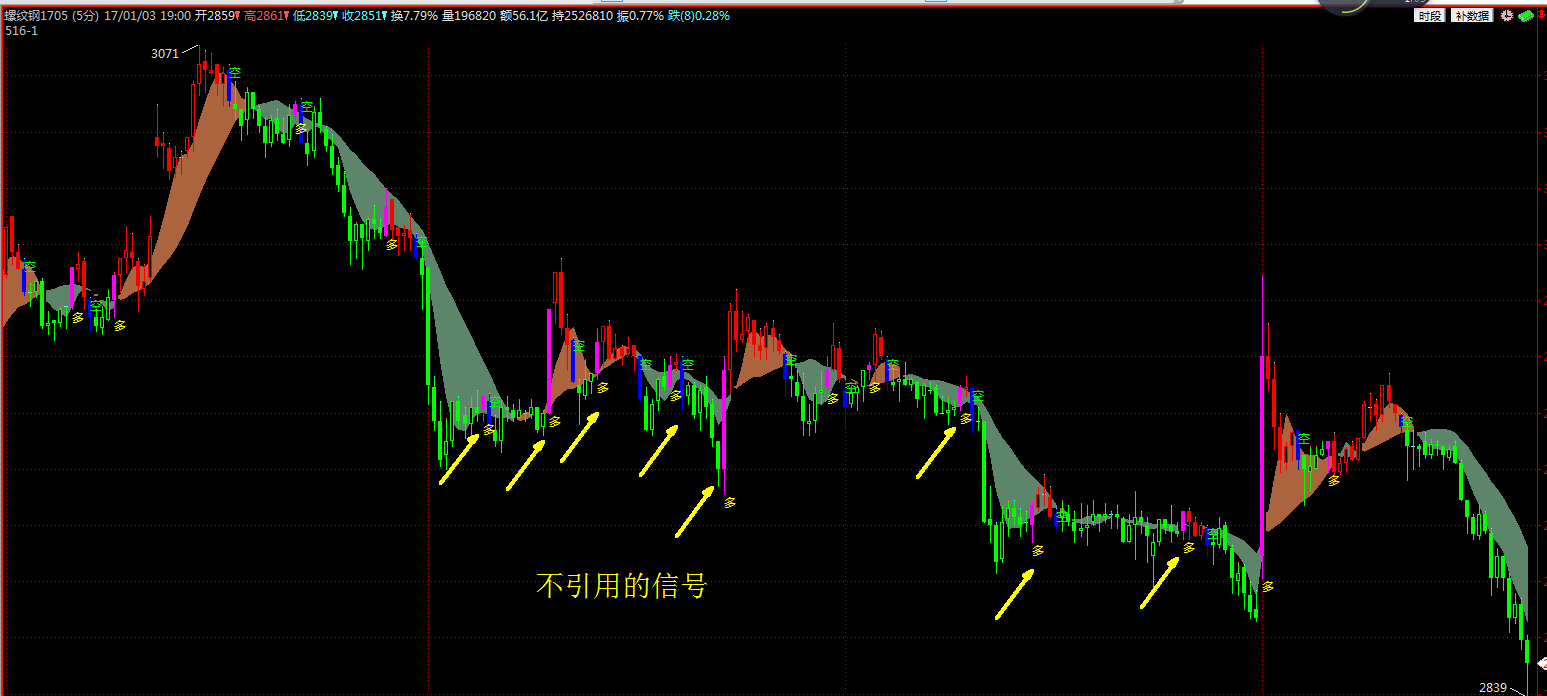Click the 516-1 indicator name

tap(22, 31)
